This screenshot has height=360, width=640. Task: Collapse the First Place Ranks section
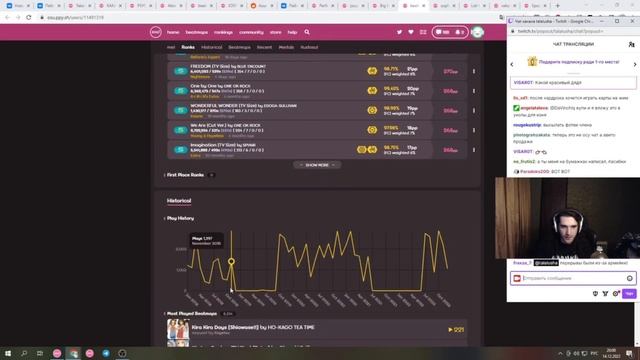(185, 175)
